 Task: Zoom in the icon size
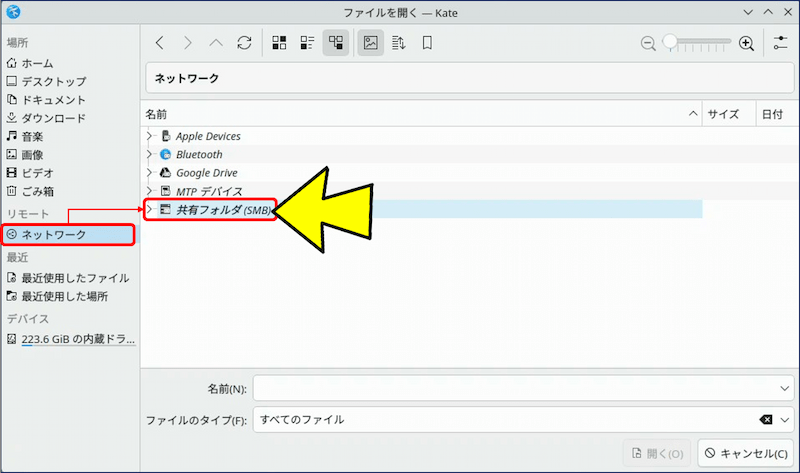click(746, 43)
